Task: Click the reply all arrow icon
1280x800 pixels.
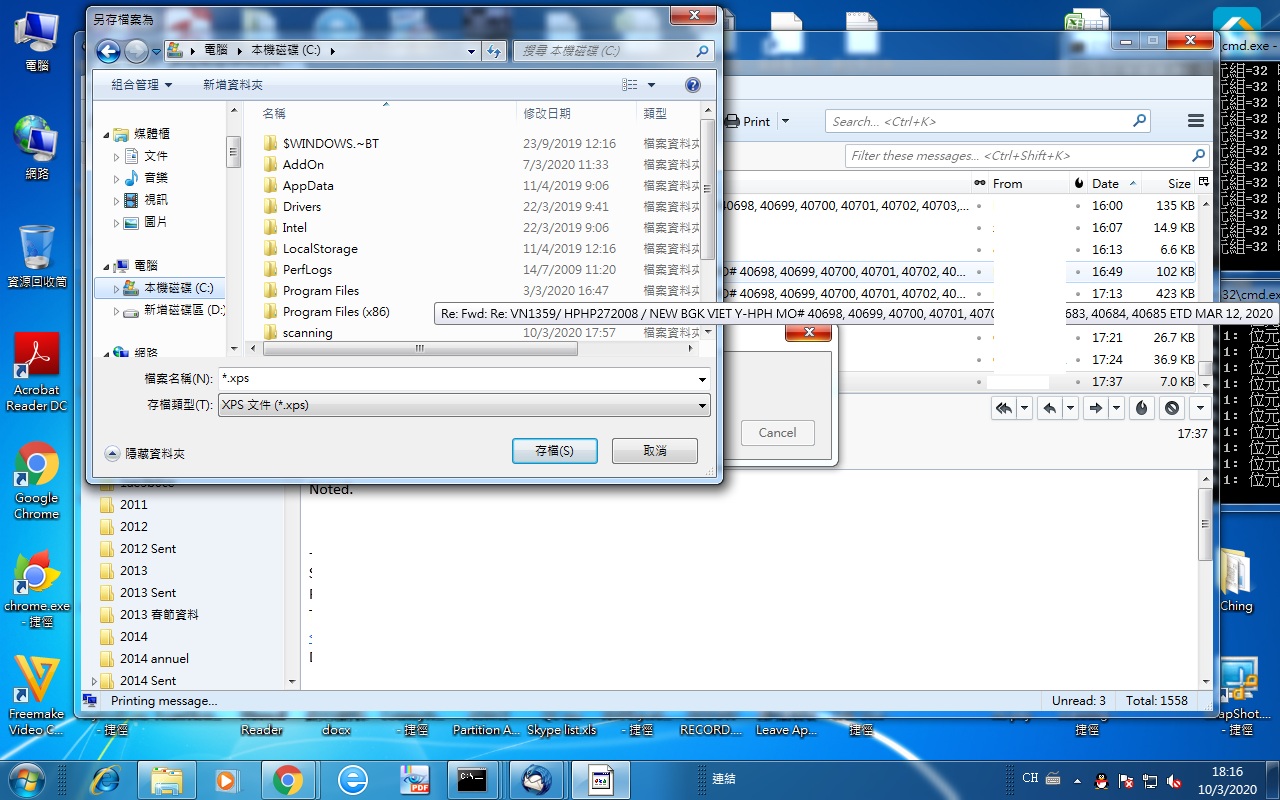Action: point(1003,408)
